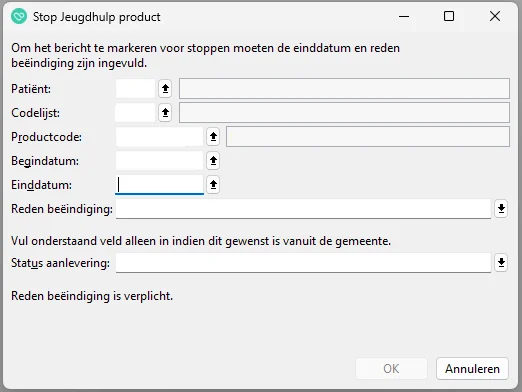Click the upload arrow next to Codelijst
Screen dimensions: 522x392
(x=165, y=113)
